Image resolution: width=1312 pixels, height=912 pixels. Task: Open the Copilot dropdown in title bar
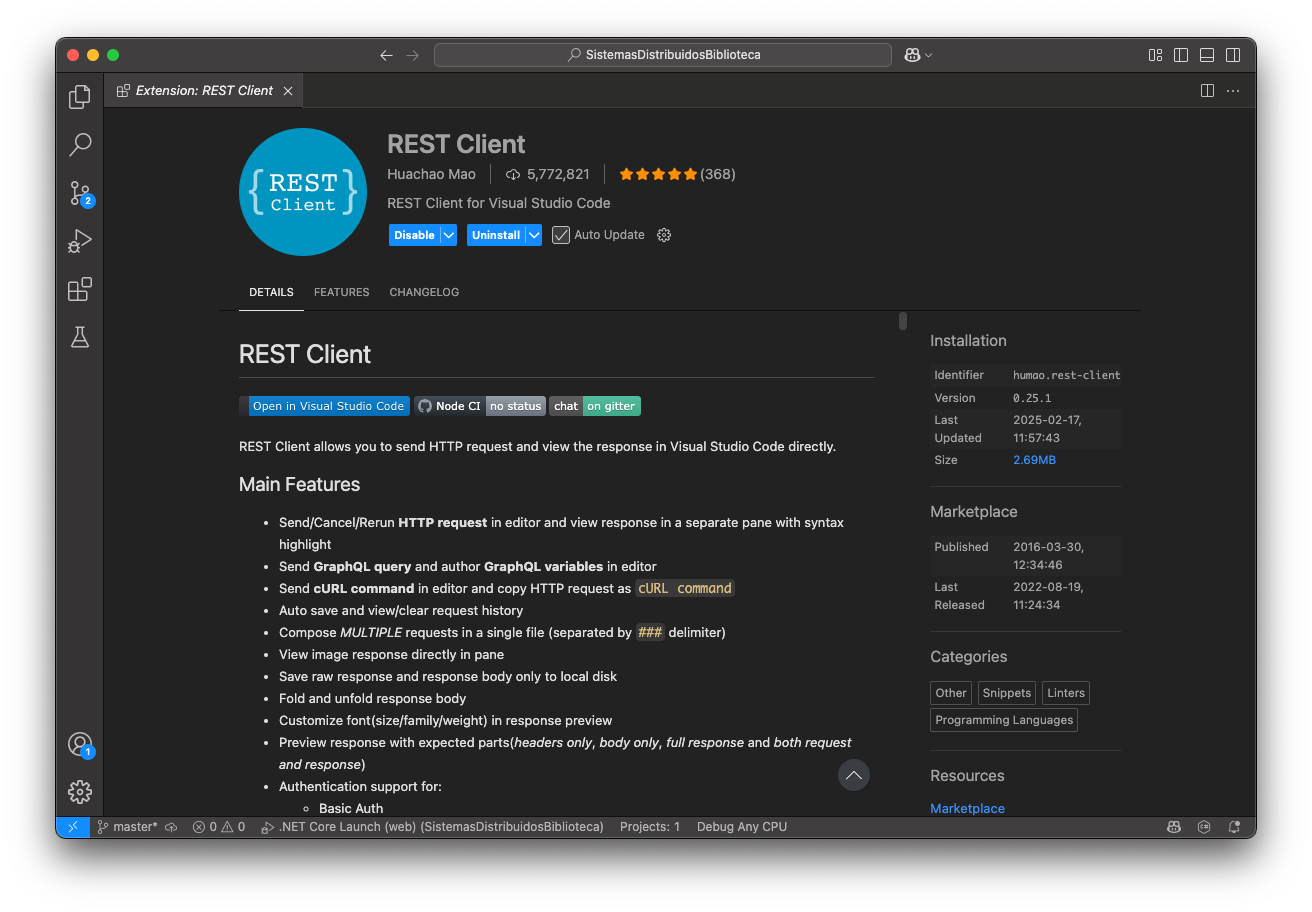[x=918, y=55]
